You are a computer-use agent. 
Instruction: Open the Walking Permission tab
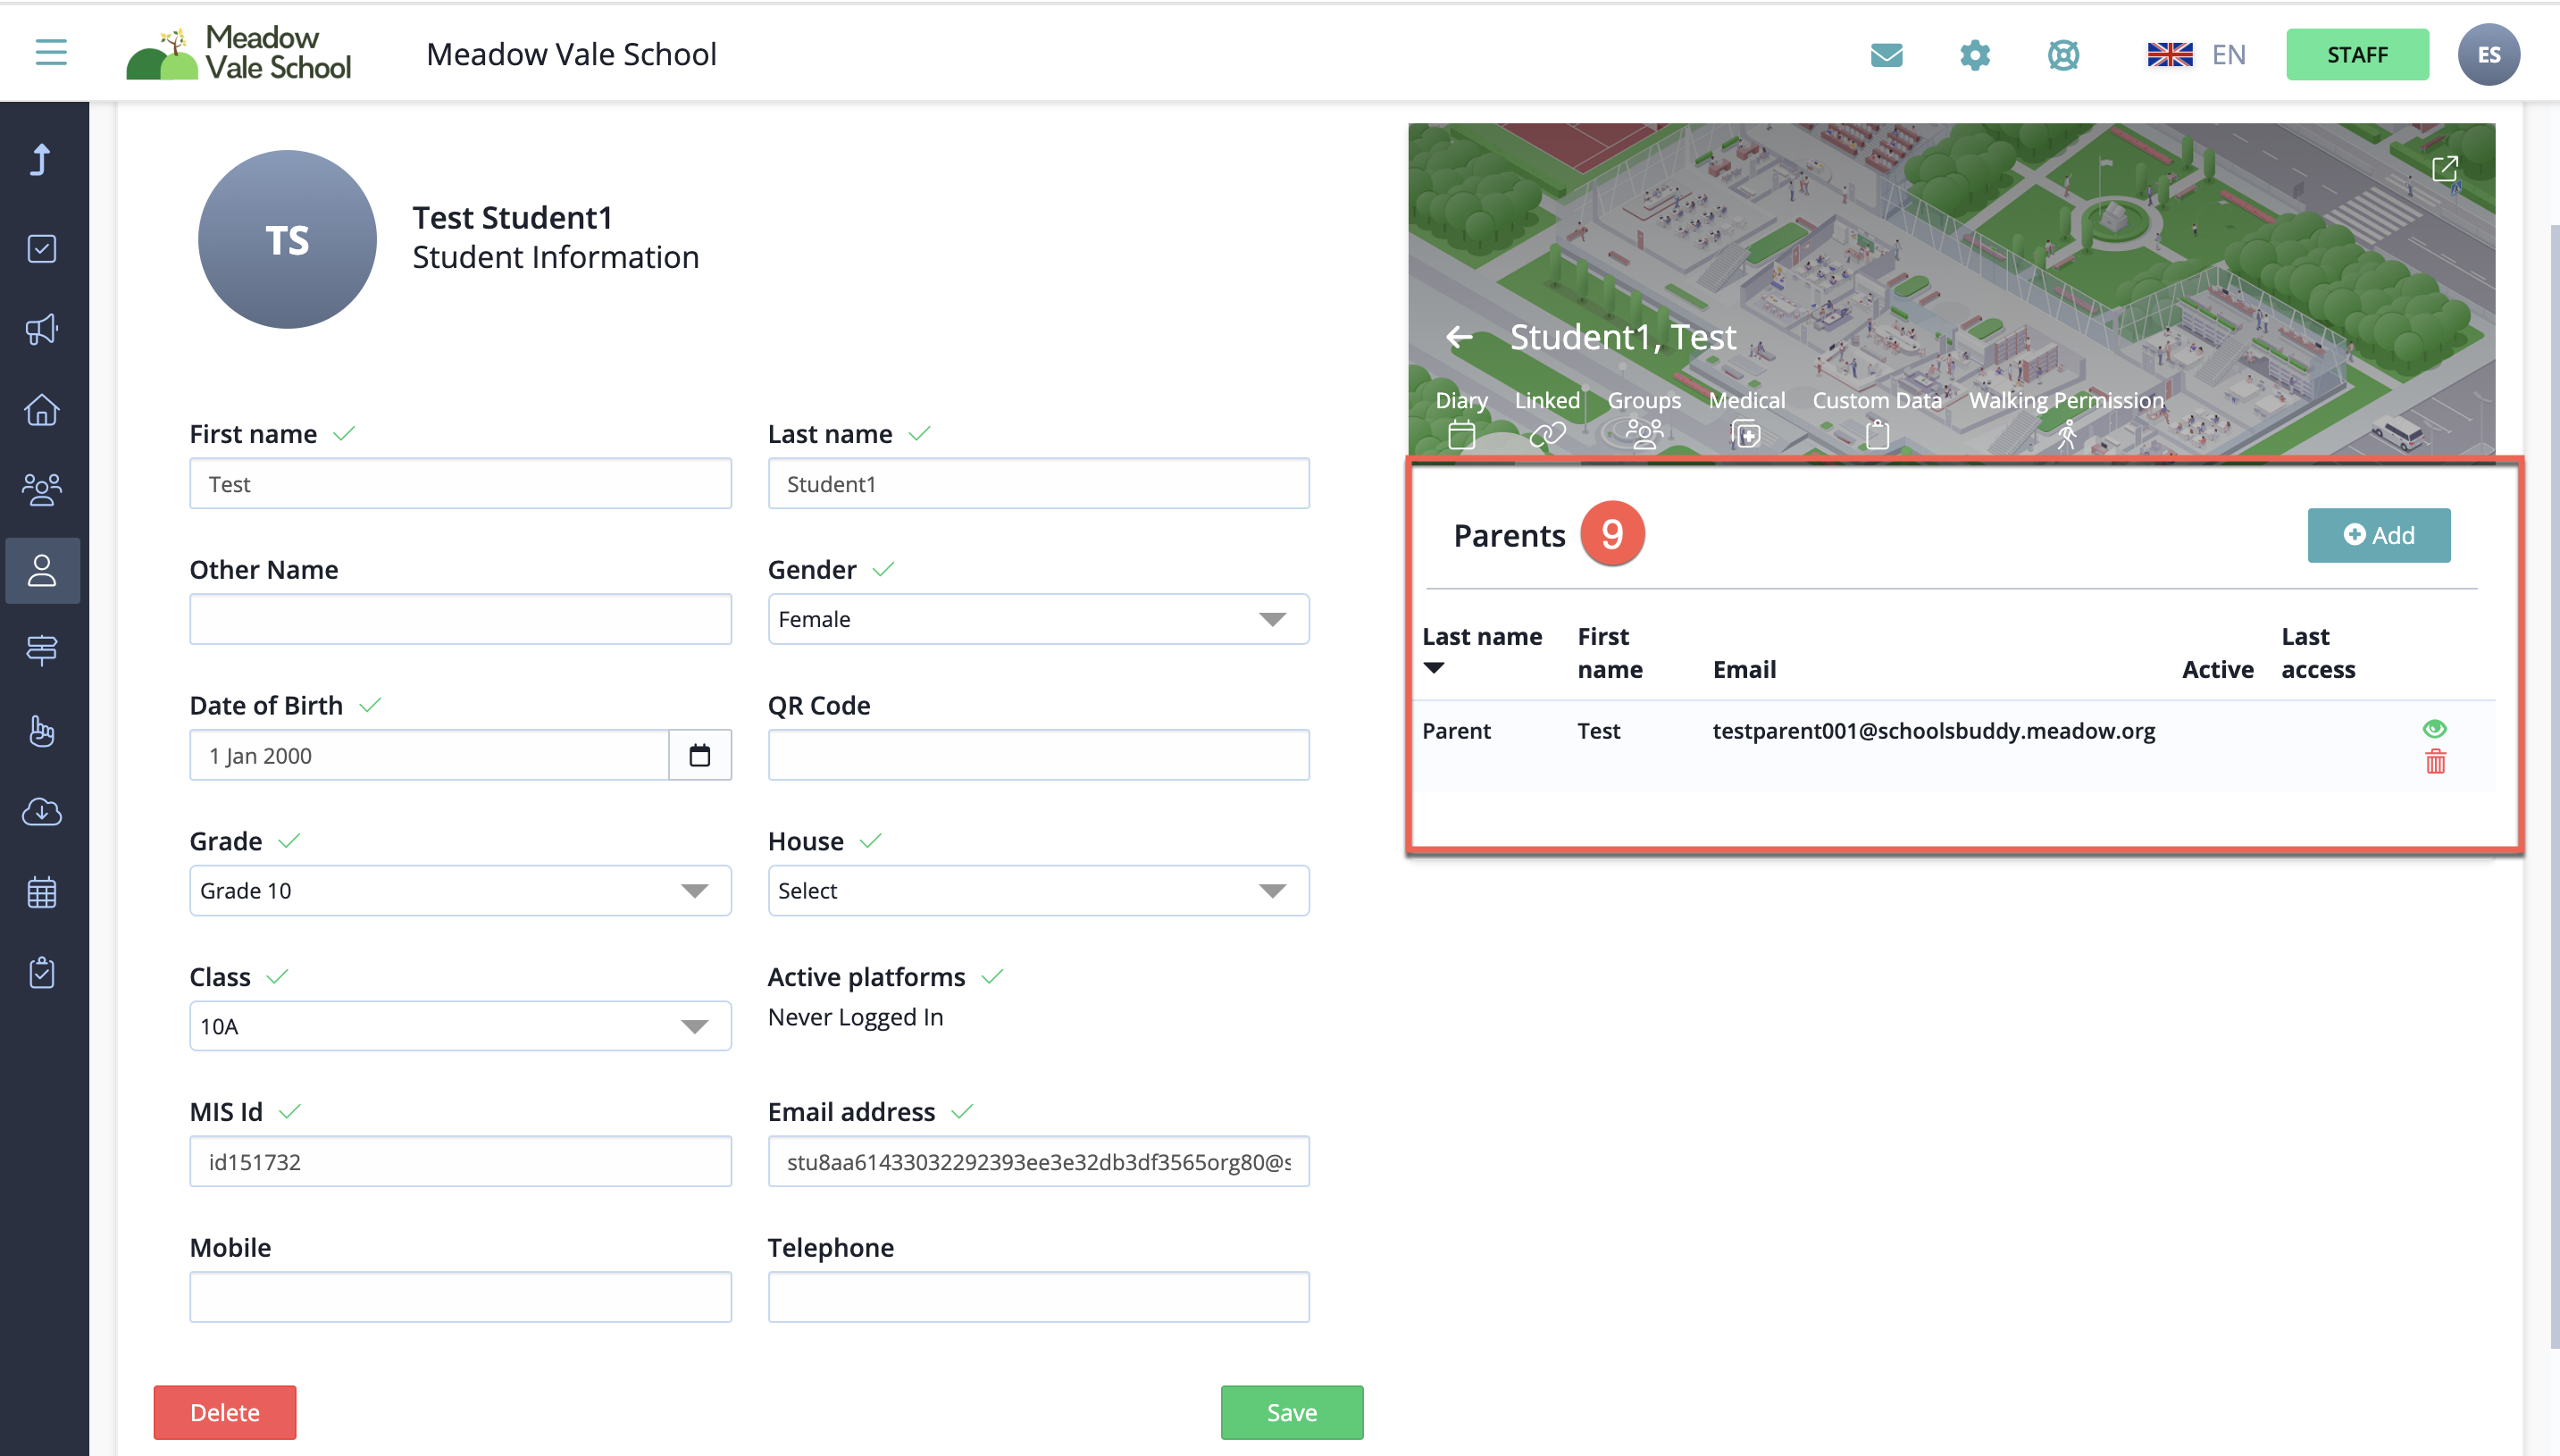pos(2066,415)
